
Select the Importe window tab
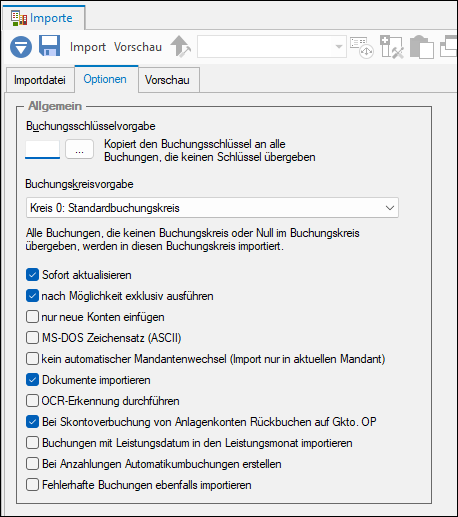pos(43,18)
